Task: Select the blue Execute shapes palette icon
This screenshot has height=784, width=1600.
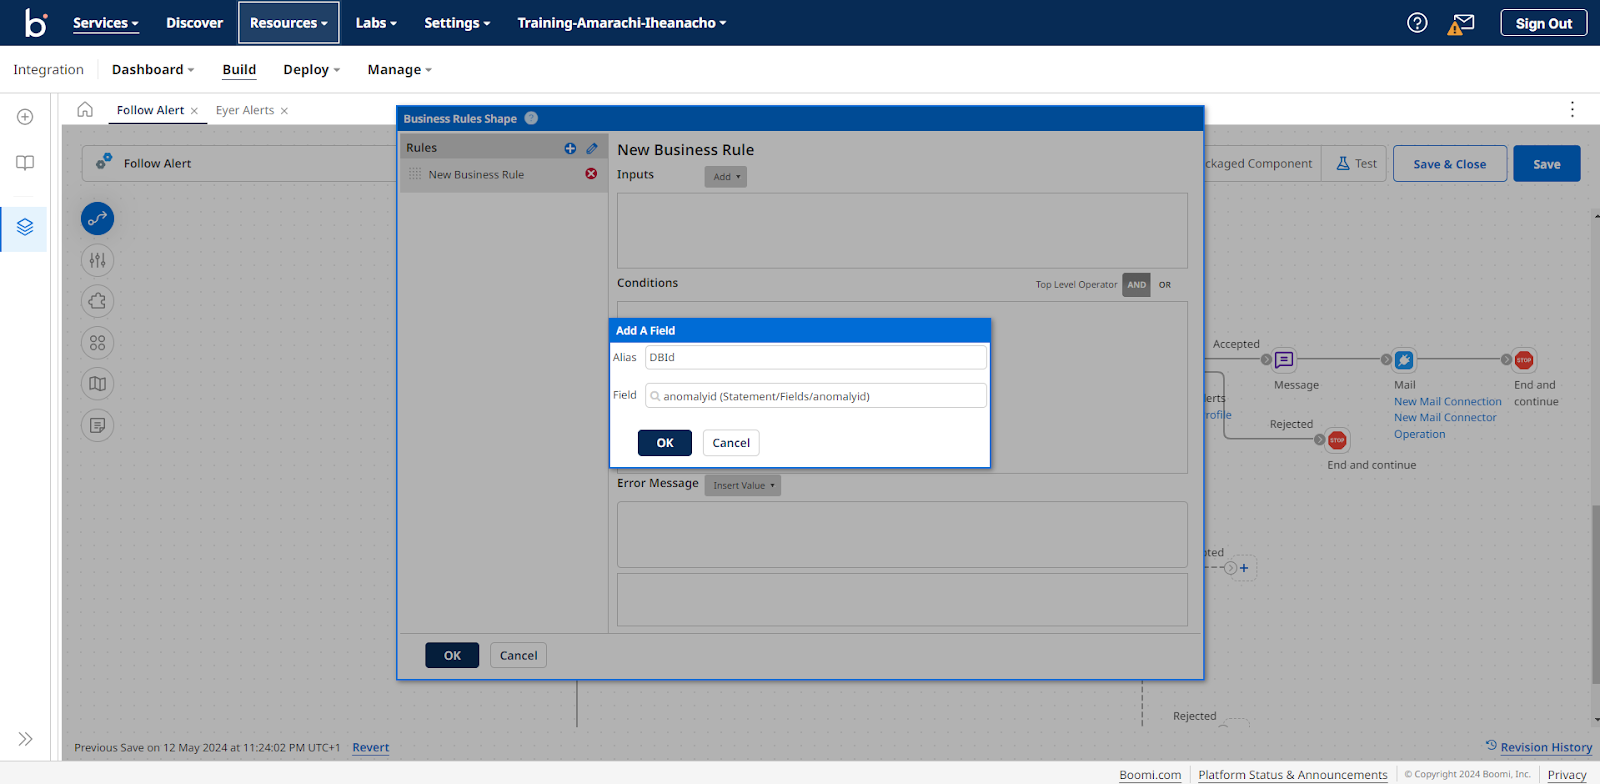Action: click(x=97, y=219)
